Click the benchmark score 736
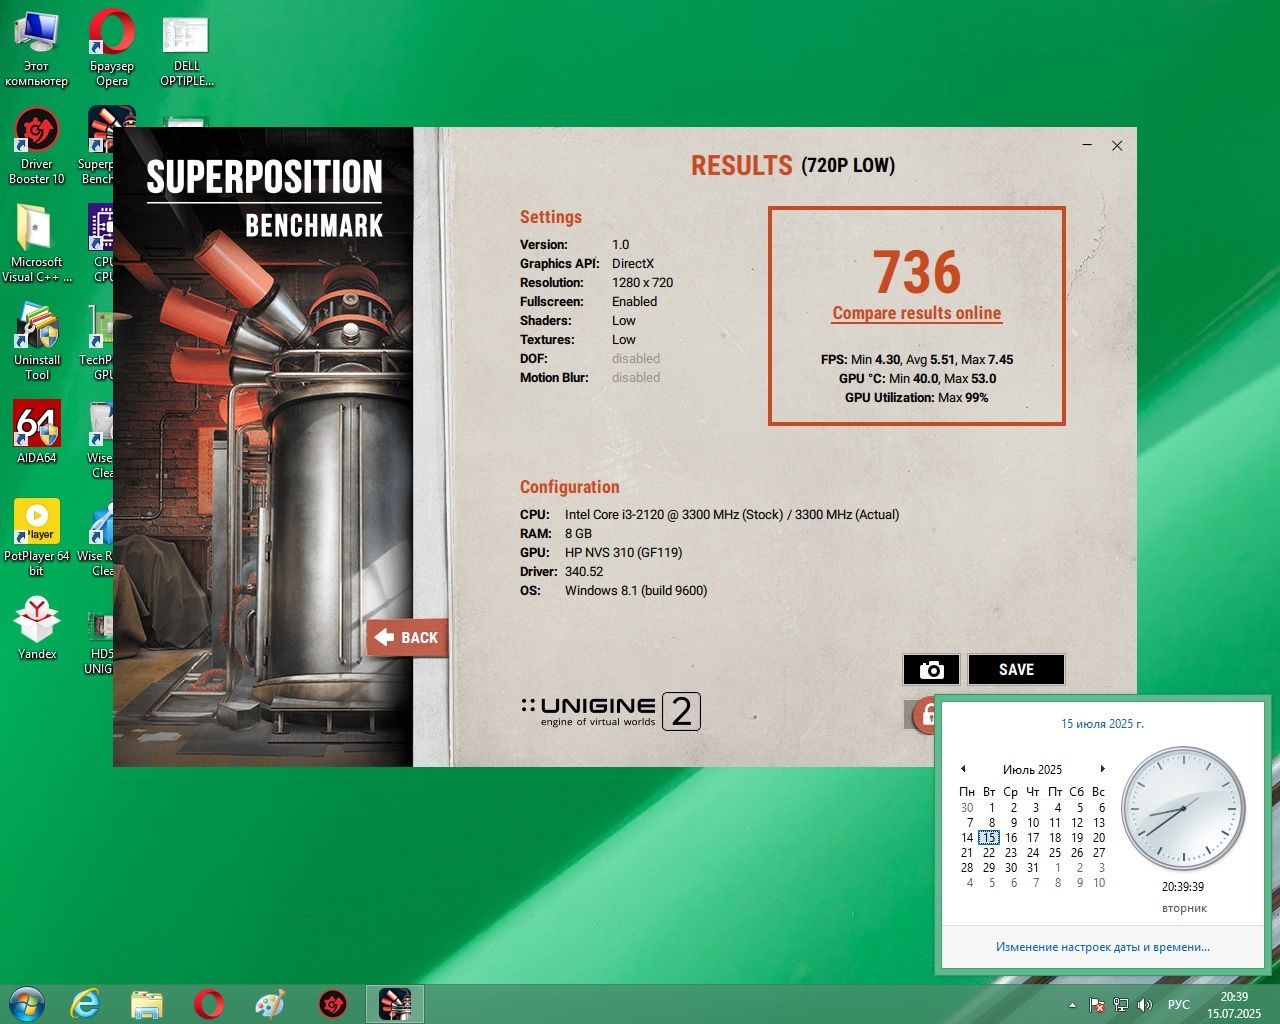Viewport: 1280px width, 1024px height. point(917,272)
